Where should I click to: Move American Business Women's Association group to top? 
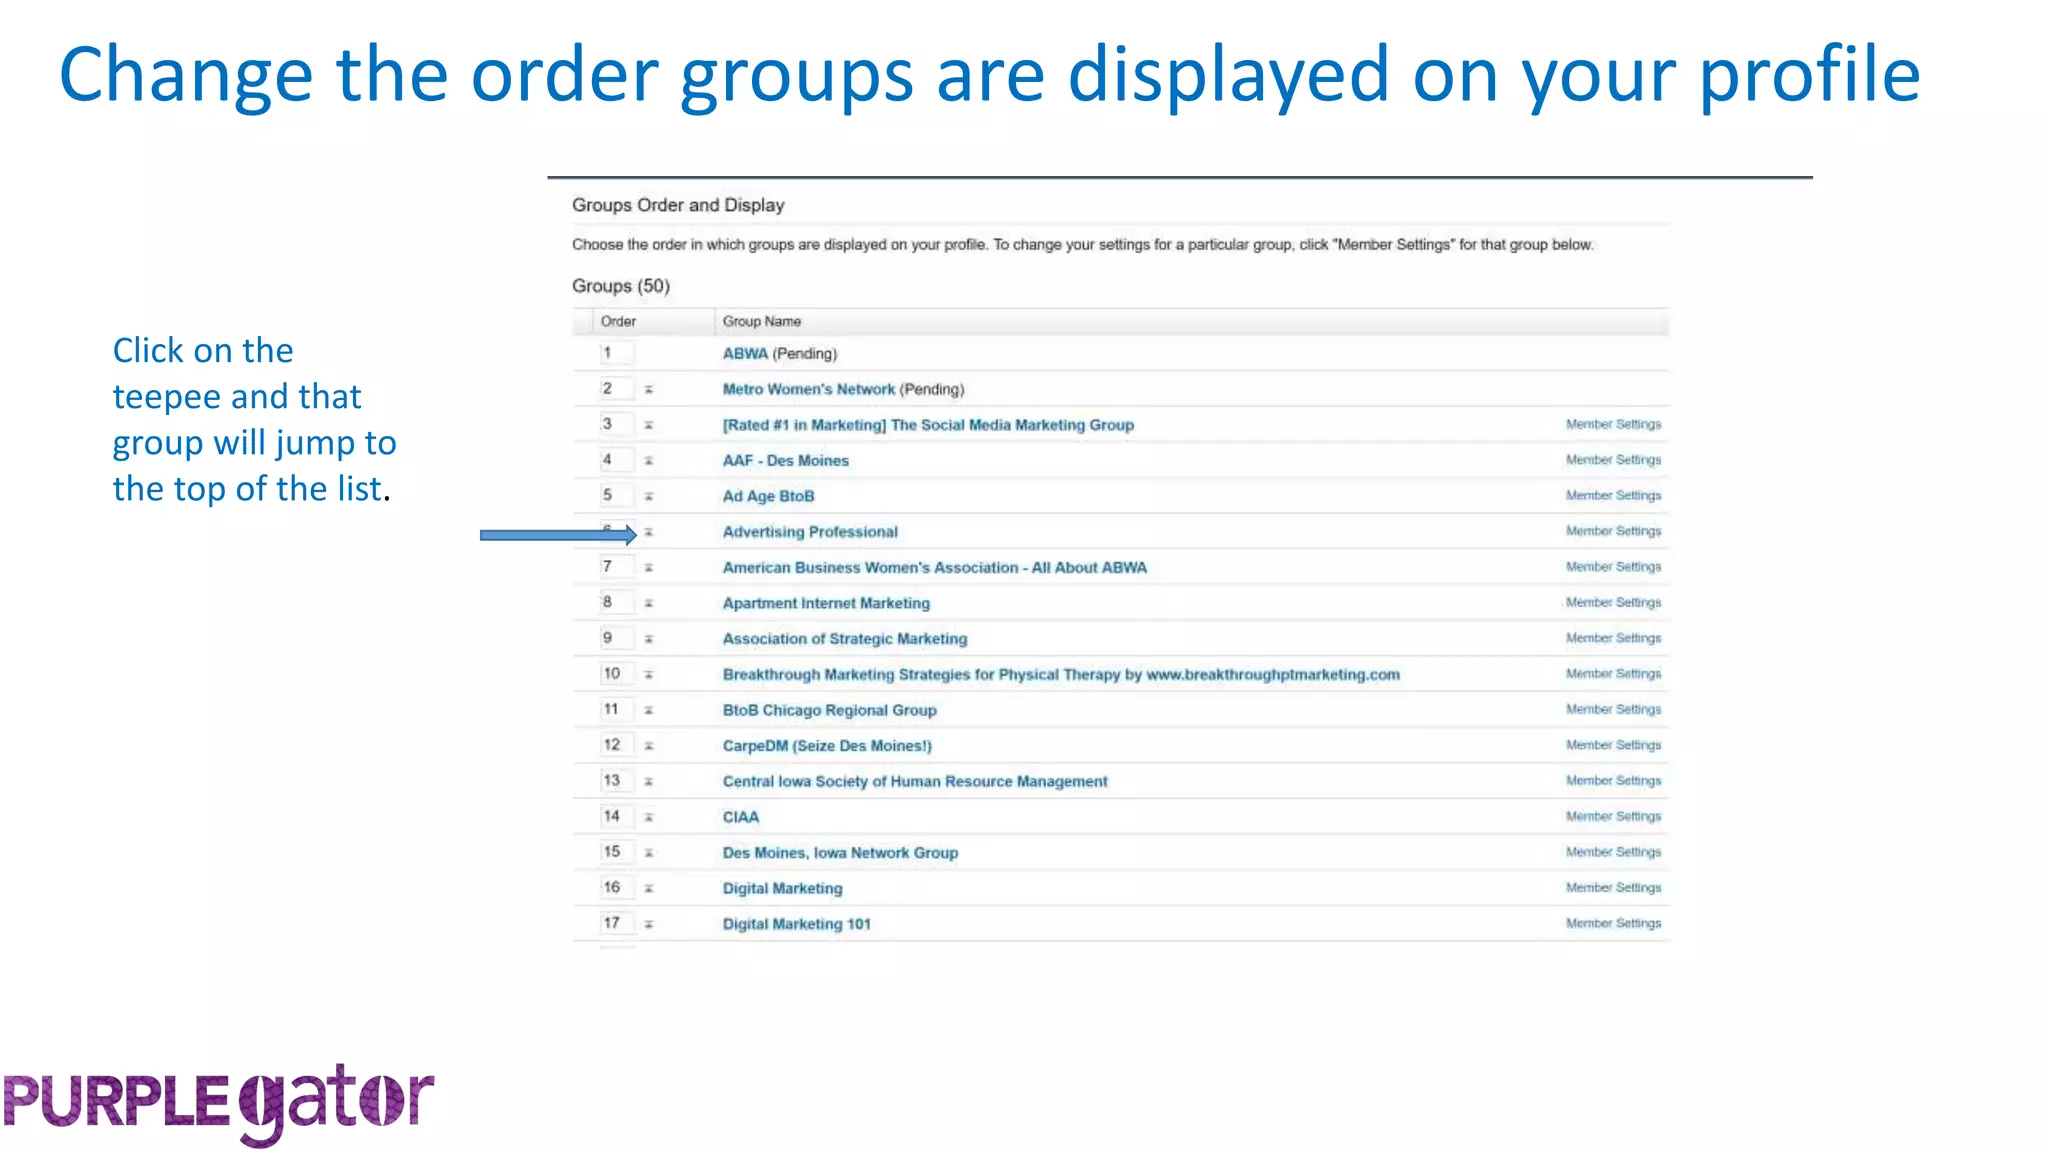[648, 568]
